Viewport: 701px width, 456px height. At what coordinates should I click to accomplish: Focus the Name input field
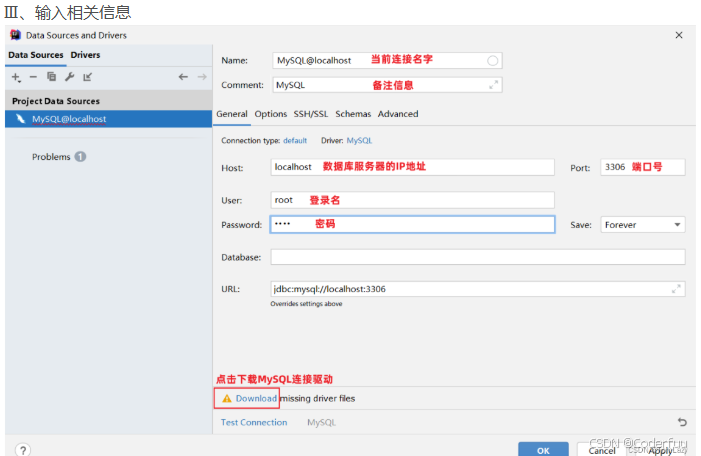click(387, 61)
